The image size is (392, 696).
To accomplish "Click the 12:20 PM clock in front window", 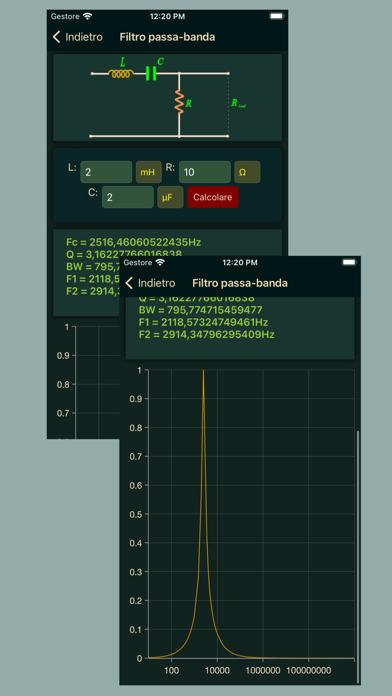I will [240, 262].
